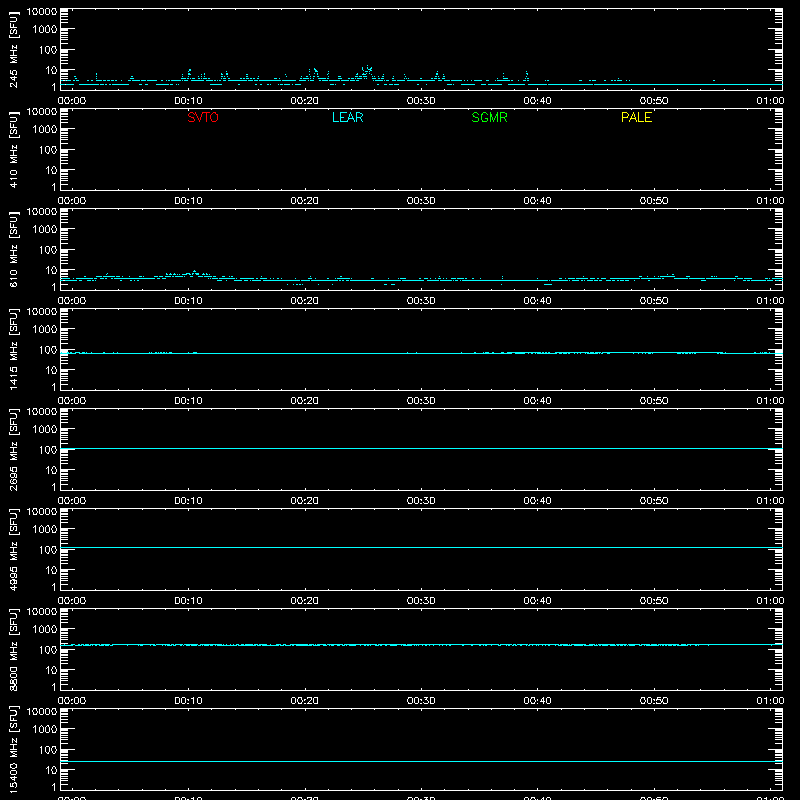Image resolution: width=800 pixels, height=800 pixels.
Task: Select the 2695 MHz [SFU] axis title
Action: tap(13, 449)
